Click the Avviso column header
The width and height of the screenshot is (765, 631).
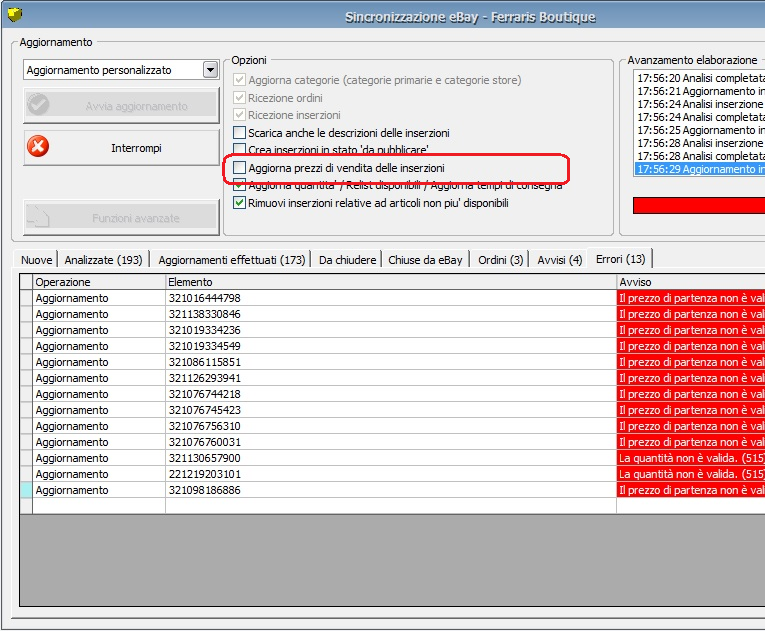tap(691, 282)
